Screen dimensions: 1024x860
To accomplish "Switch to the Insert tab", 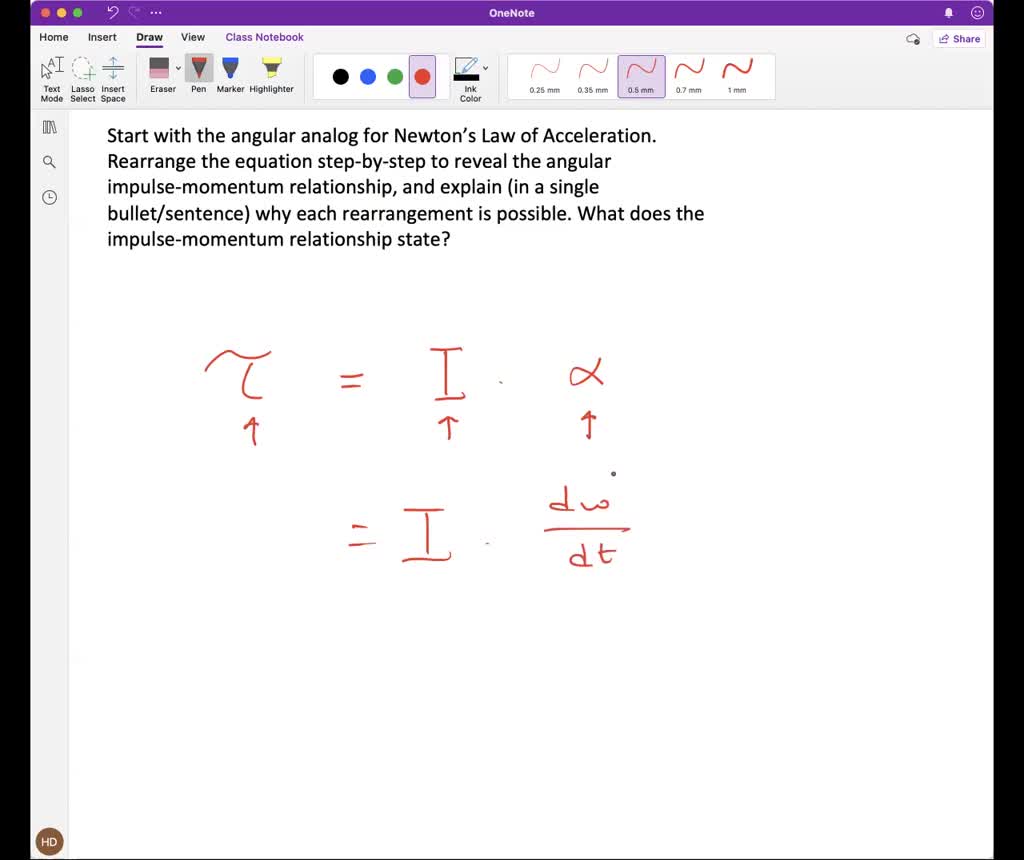I will click(102, 37).
